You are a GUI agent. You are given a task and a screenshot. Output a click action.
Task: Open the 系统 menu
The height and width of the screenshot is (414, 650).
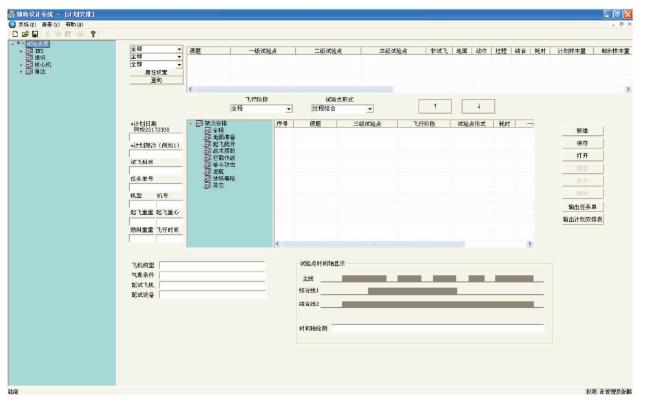[x=27, y=24]
